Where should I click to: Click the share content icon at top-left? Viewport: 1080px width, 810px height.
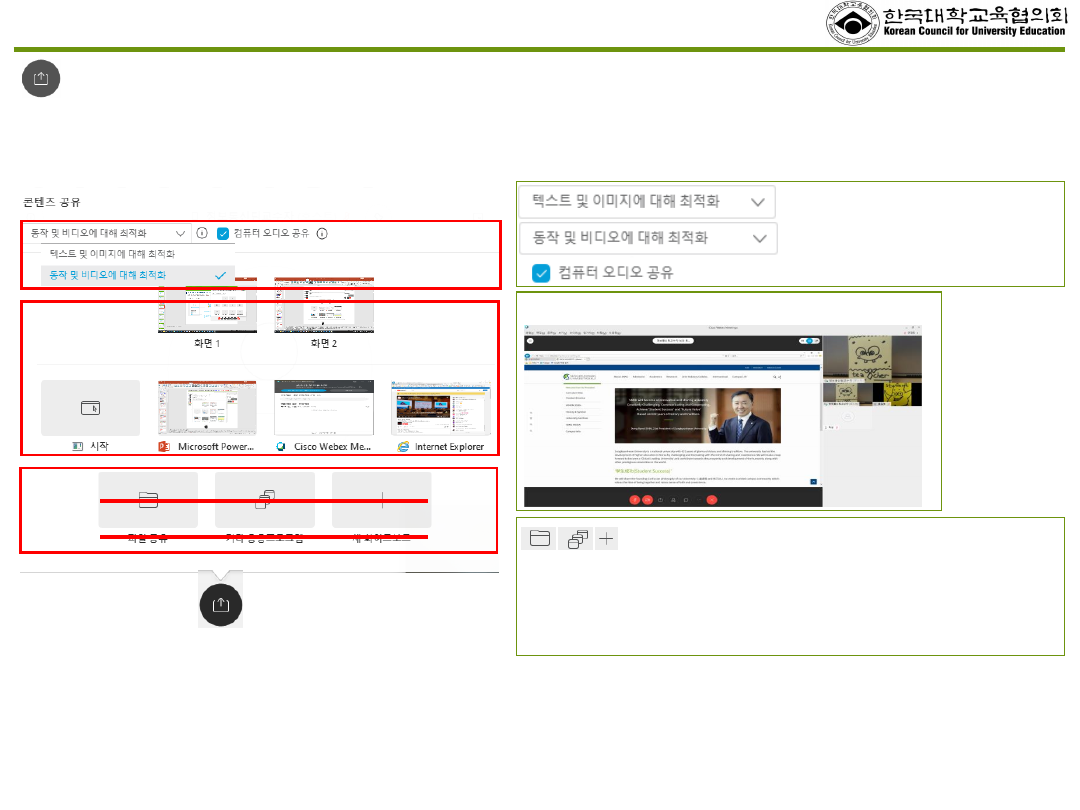click(x=41, y=80)
